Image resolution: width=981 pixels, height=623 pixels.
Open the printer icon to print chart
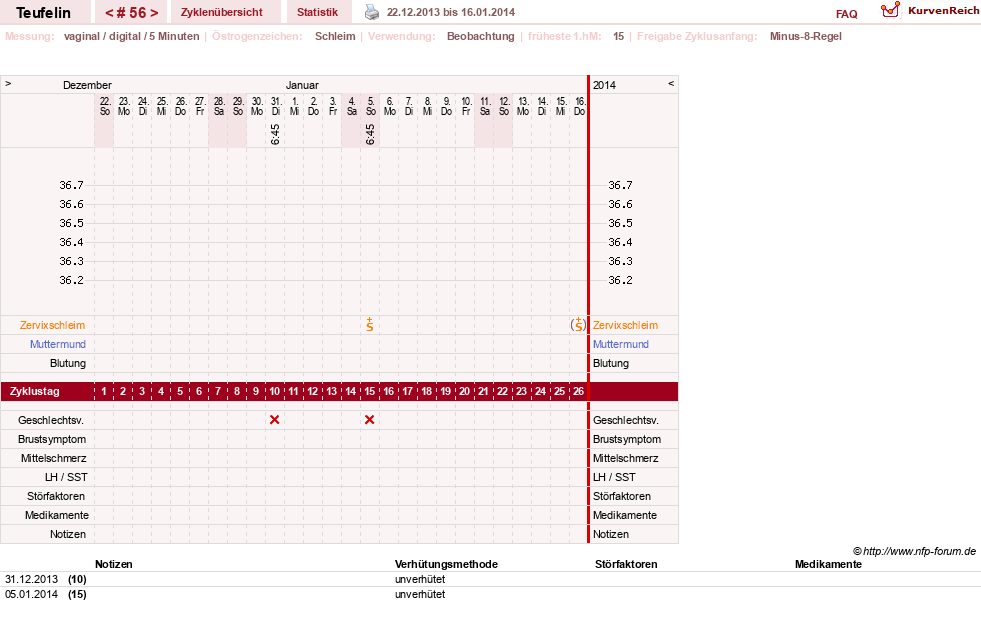click(372, 12)
